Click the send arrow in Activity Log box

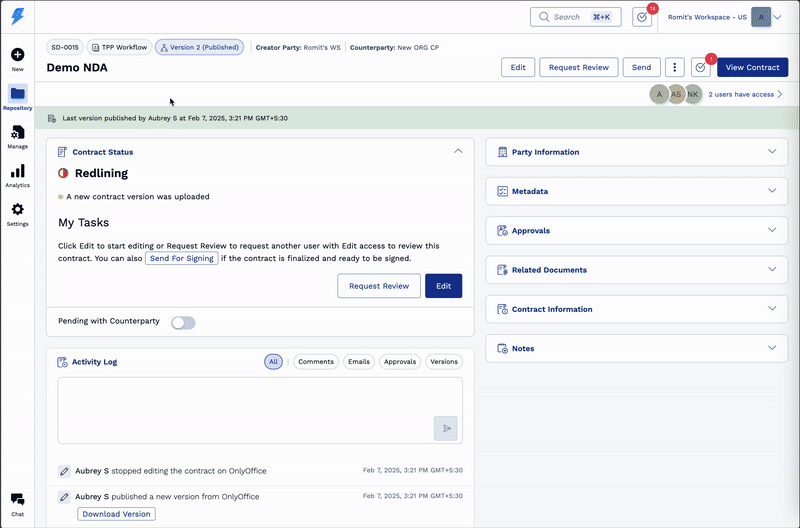point(446,429)
